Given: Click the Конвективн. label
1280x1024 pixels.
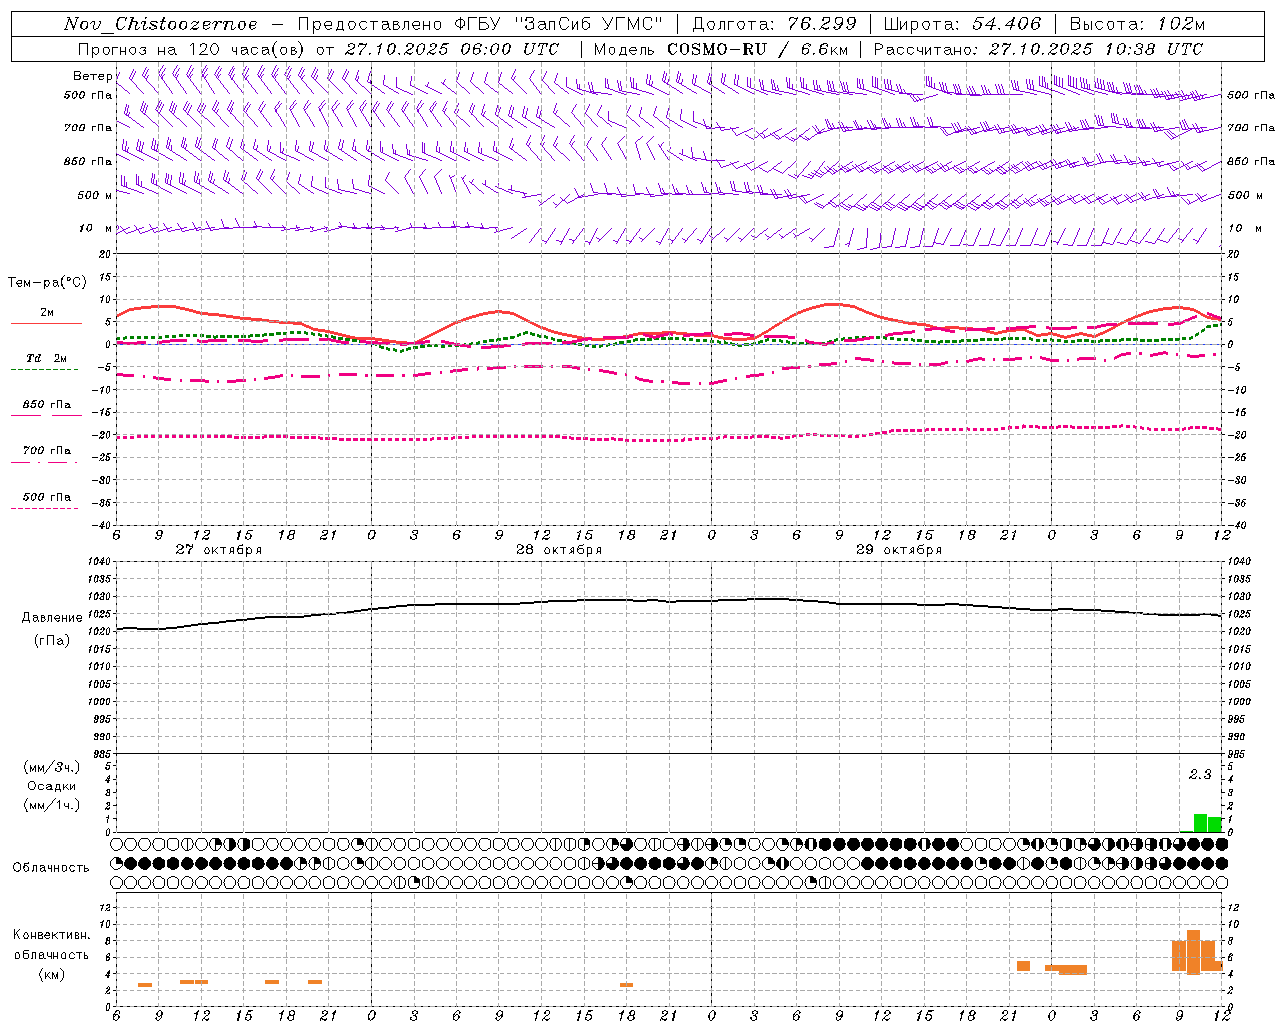Looking at the screenshot, I should pyautogui.click(x=52, y=935).
